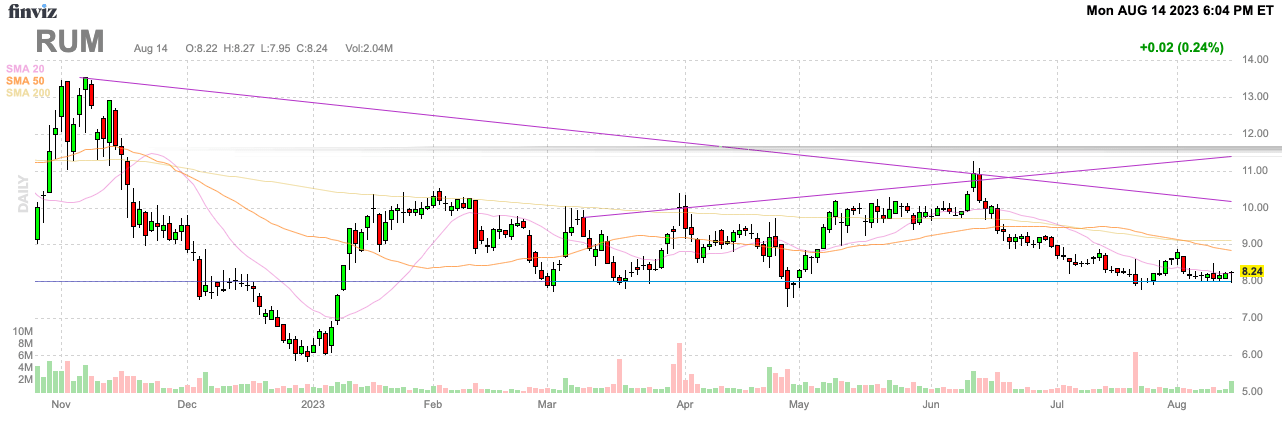Click the May label on time axis
This screenshot has width=1282, height=422.
(x=798, y=405)
